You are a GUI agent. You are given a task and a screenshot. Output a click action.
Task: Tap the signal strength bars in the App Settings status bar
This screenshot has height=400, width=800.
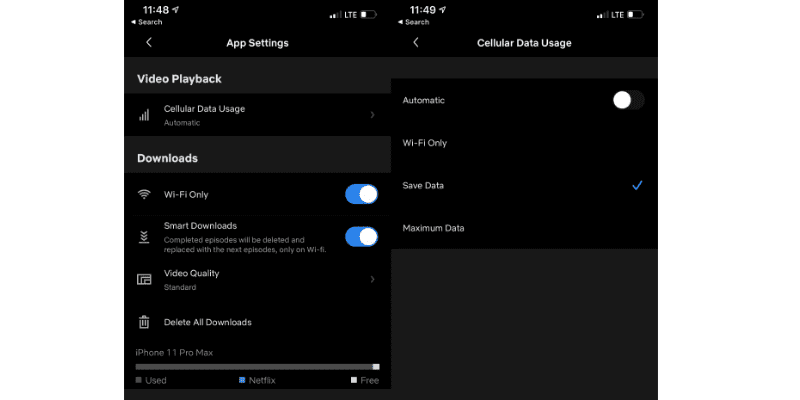click(335, 15)
